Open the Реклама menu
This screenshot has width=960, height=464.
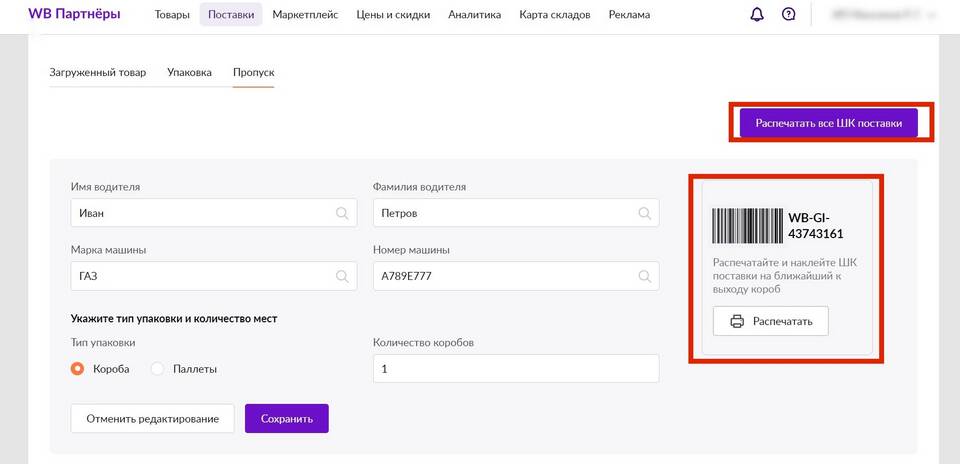629,15
